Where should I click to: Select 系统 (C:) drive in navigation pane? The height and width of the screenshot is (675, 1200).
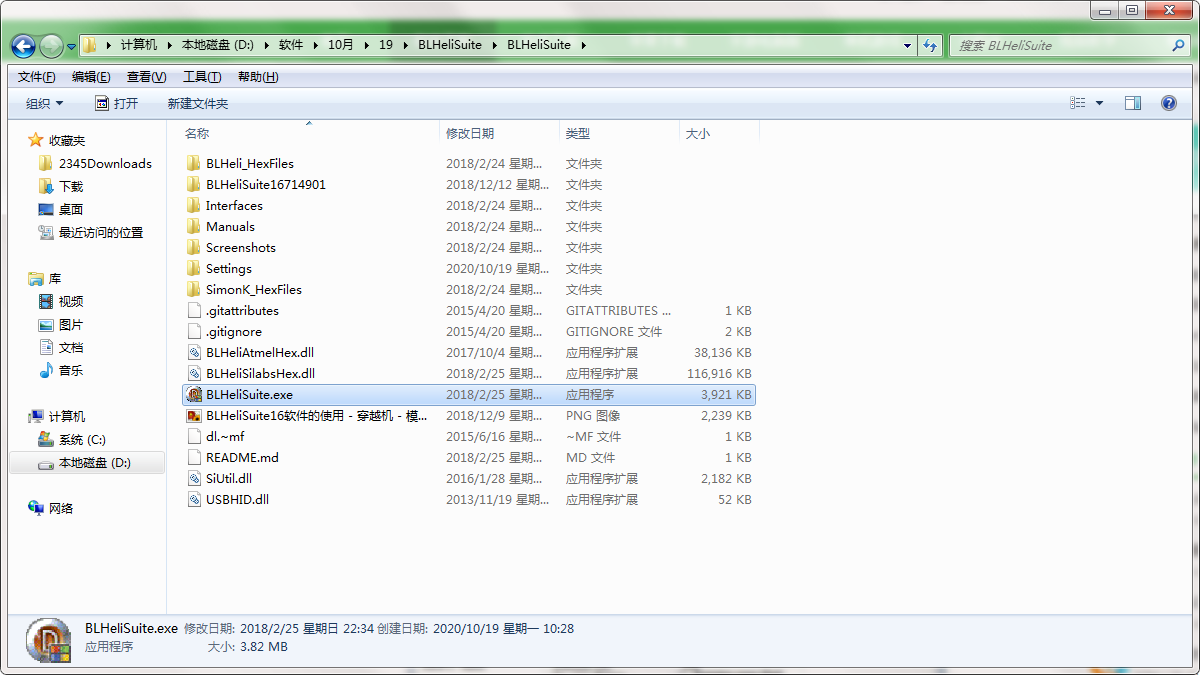tap(82, 439)
